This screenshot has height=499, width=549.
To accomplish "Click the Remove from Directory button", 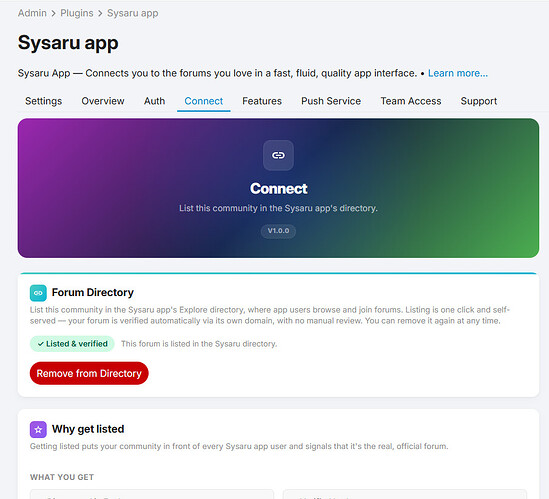I will (x=89, y=373).
